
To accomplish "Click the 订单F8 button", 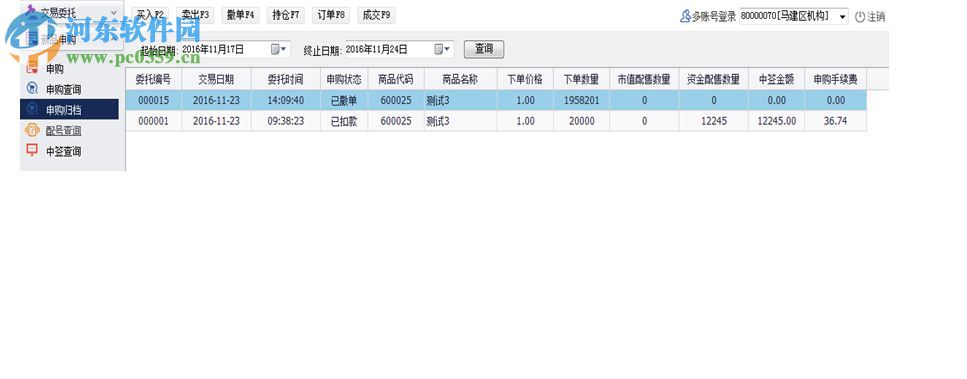I will pyautogui.click(x=331, y=15).
